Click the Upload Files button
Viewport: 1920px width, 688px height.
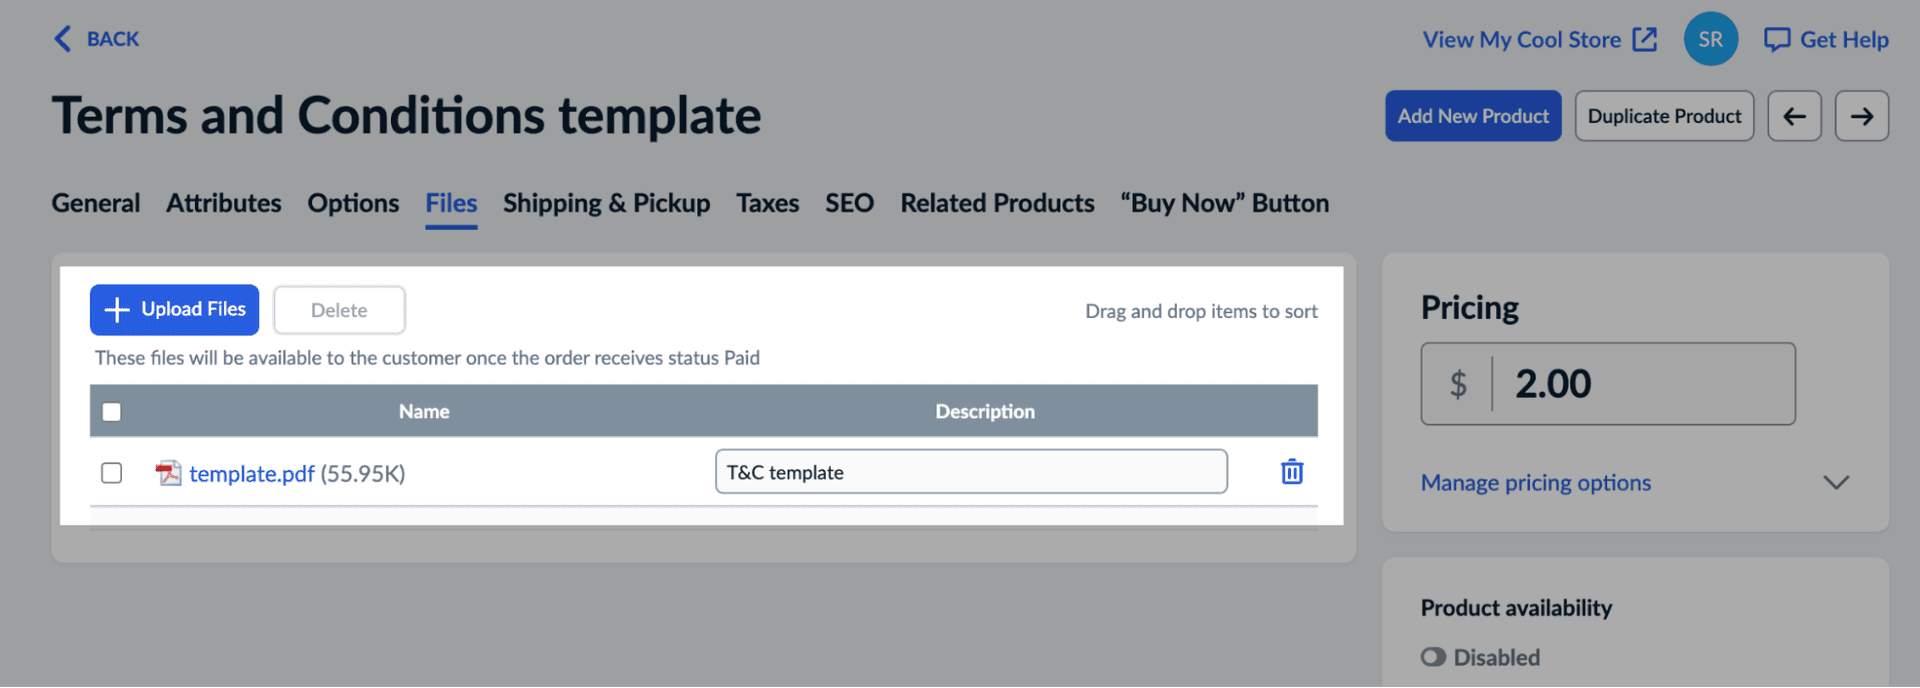[174, 310]
